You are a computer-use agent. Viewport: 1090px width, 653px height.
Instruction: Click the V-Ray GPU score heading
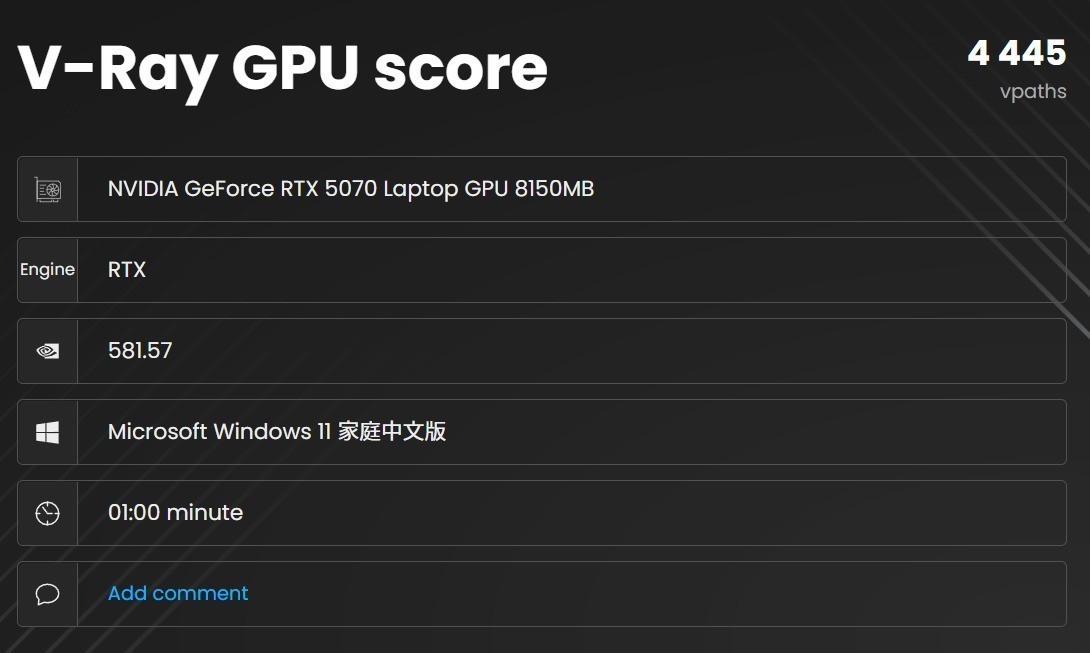[283, 68]
